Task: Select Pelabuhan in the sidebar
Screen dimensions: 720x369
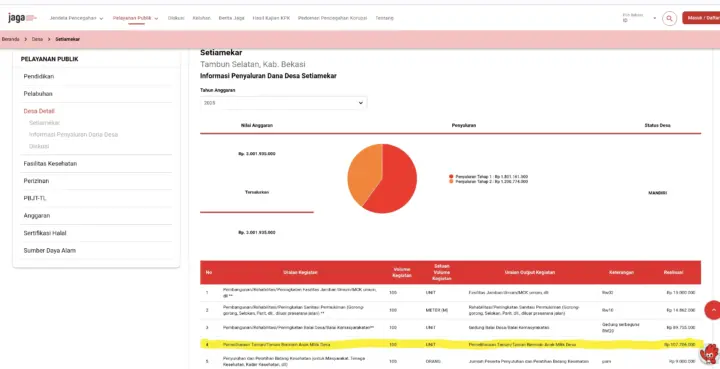Action: point(38,94)
